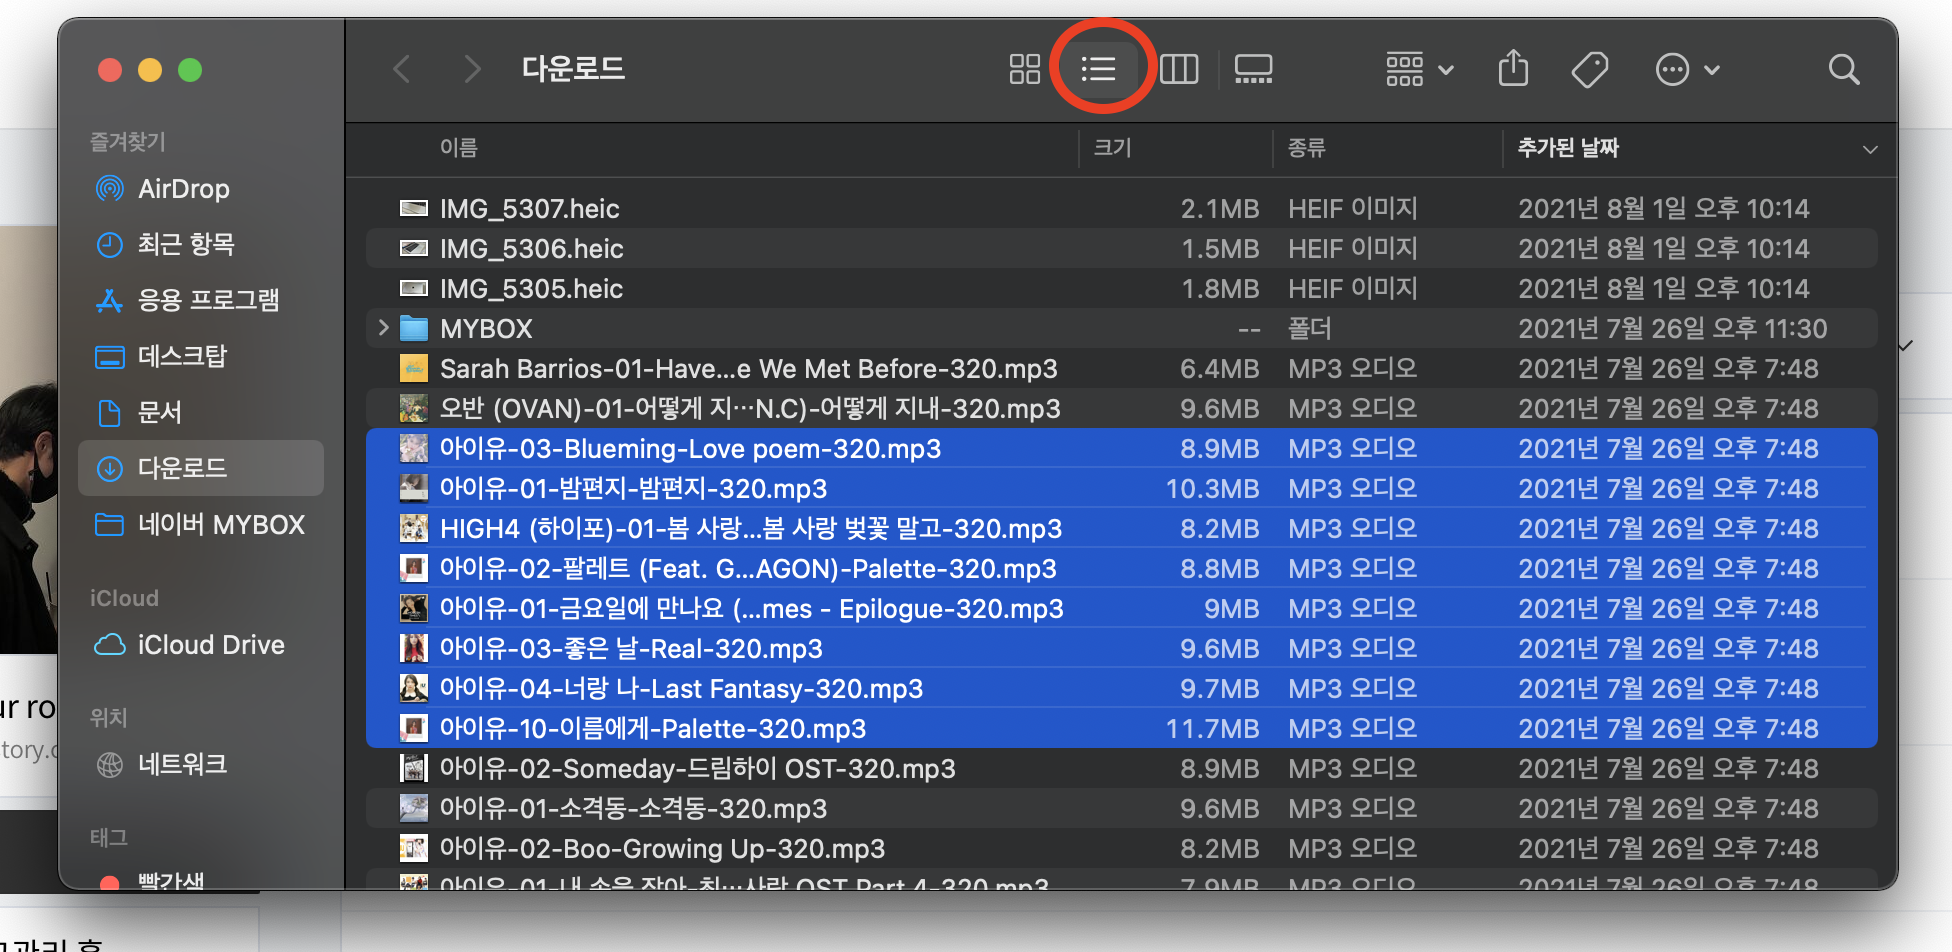Open 최근 항목 in the sidebar
The width and height of the screenshot is (1952, 952).
tap(201, 244)
